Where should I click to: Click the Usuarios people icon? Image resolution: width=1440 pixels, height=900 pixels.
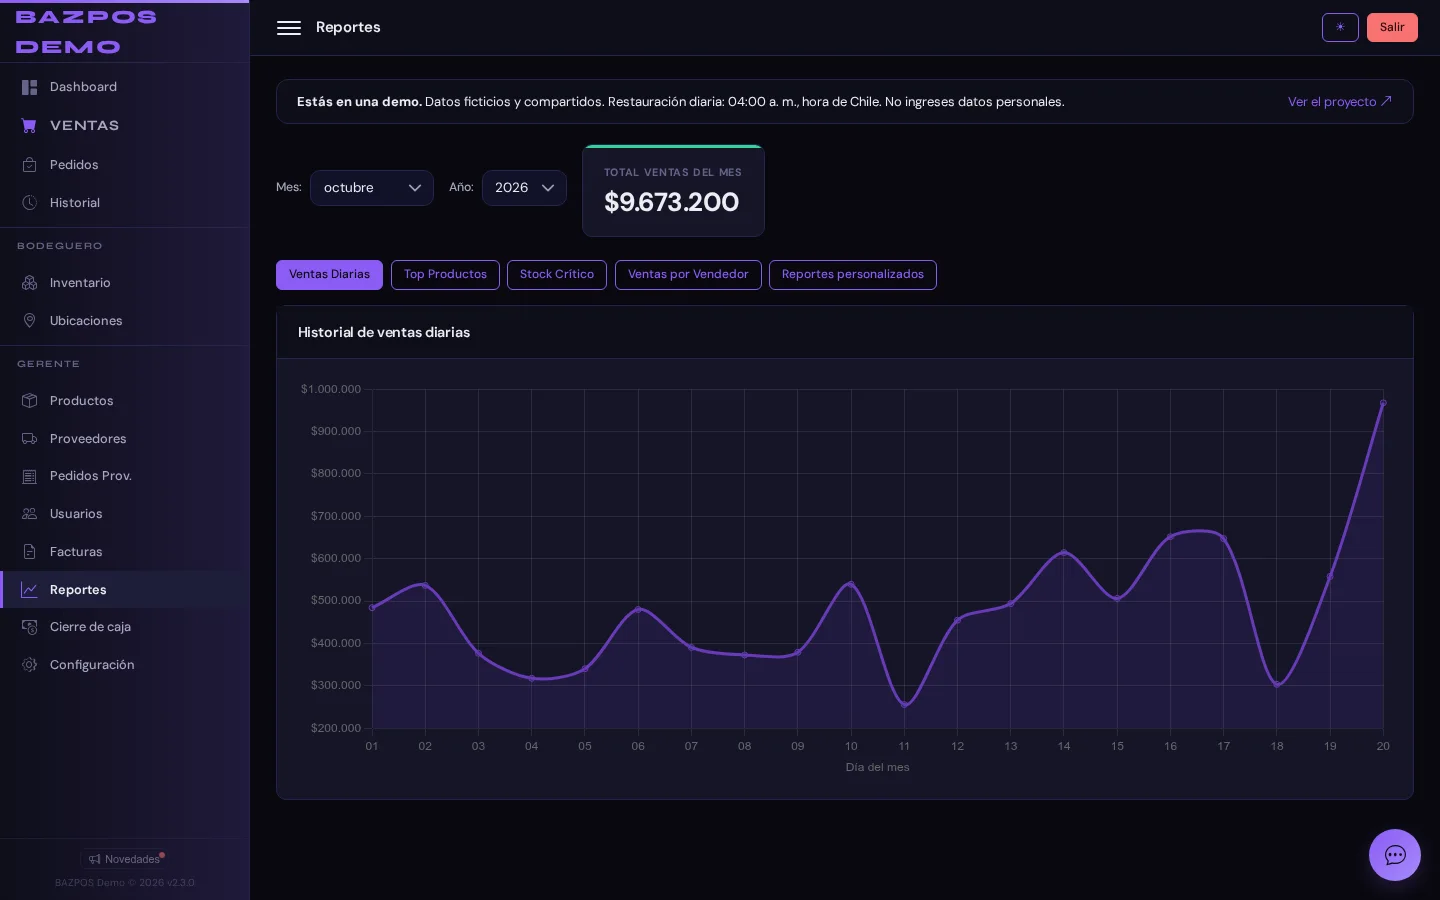pos(30,514)
